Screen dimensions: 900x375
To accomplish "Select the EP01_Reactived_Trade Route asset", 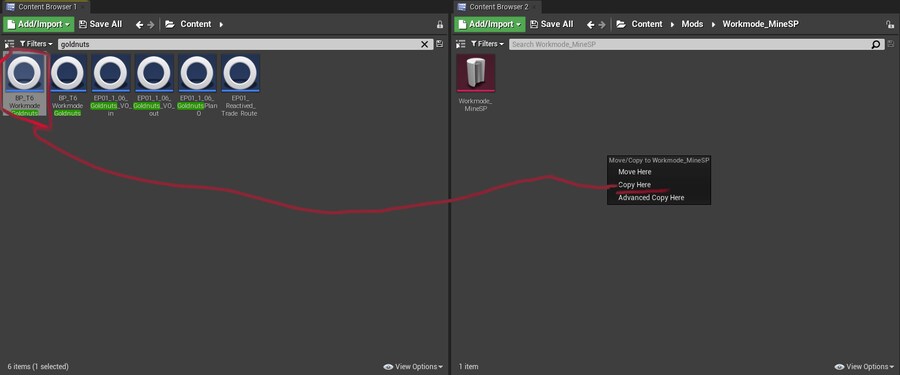I will tap(240, 85).
